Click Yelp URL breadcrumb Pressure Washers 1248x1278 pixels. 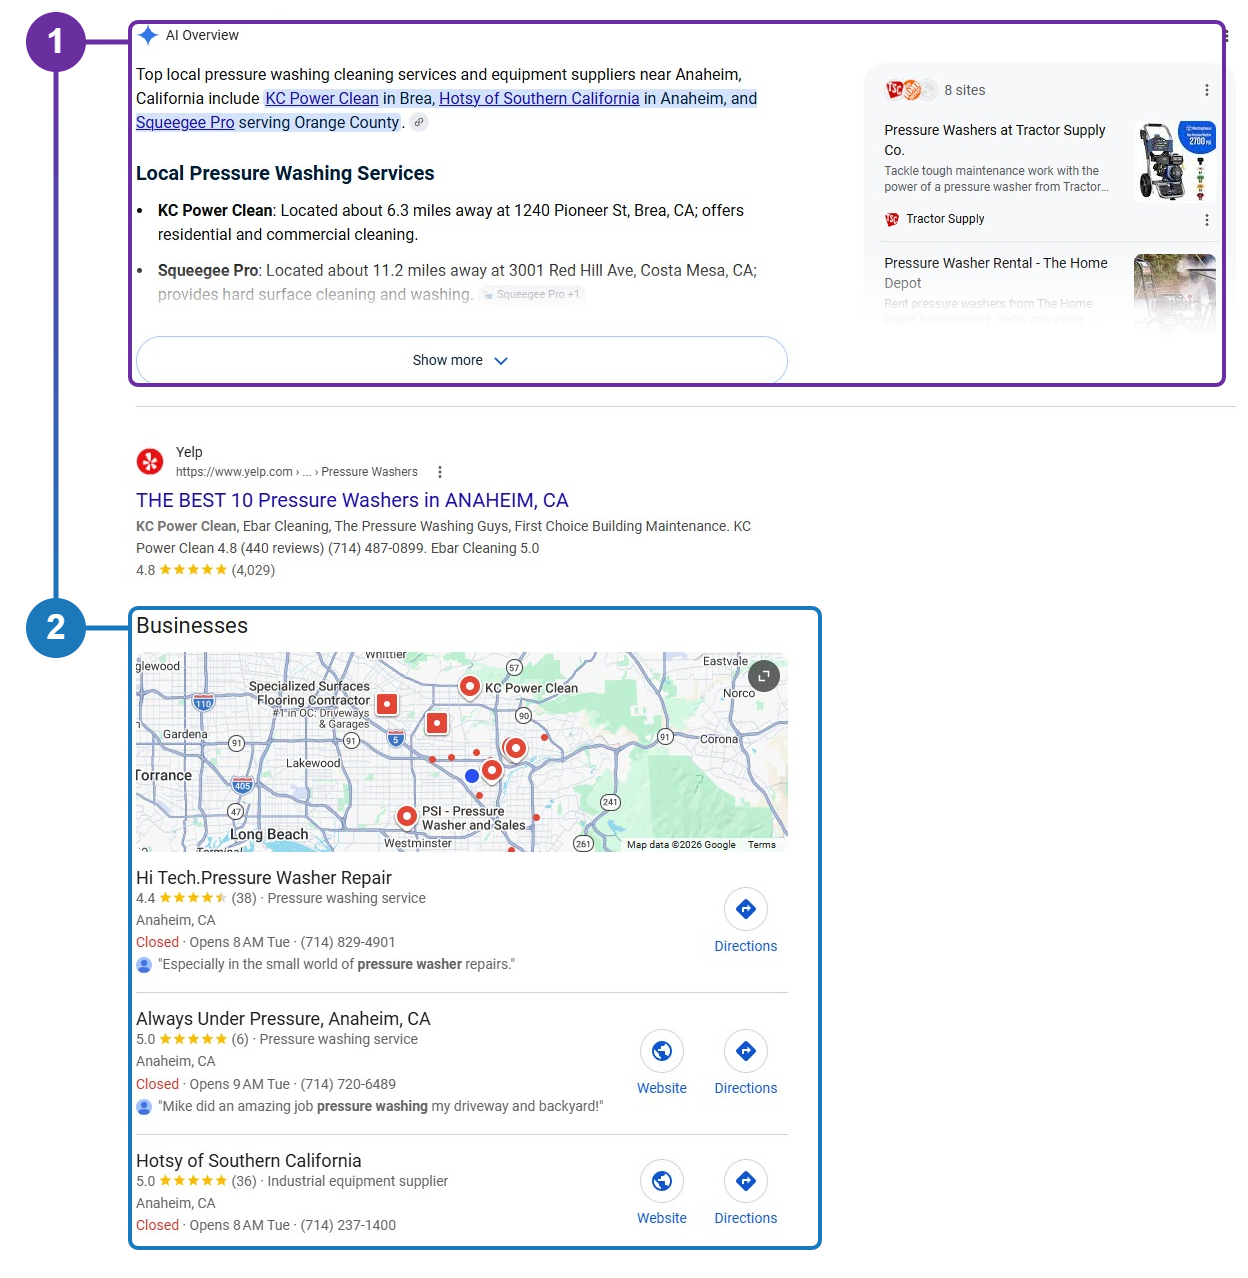coord(370,472)
